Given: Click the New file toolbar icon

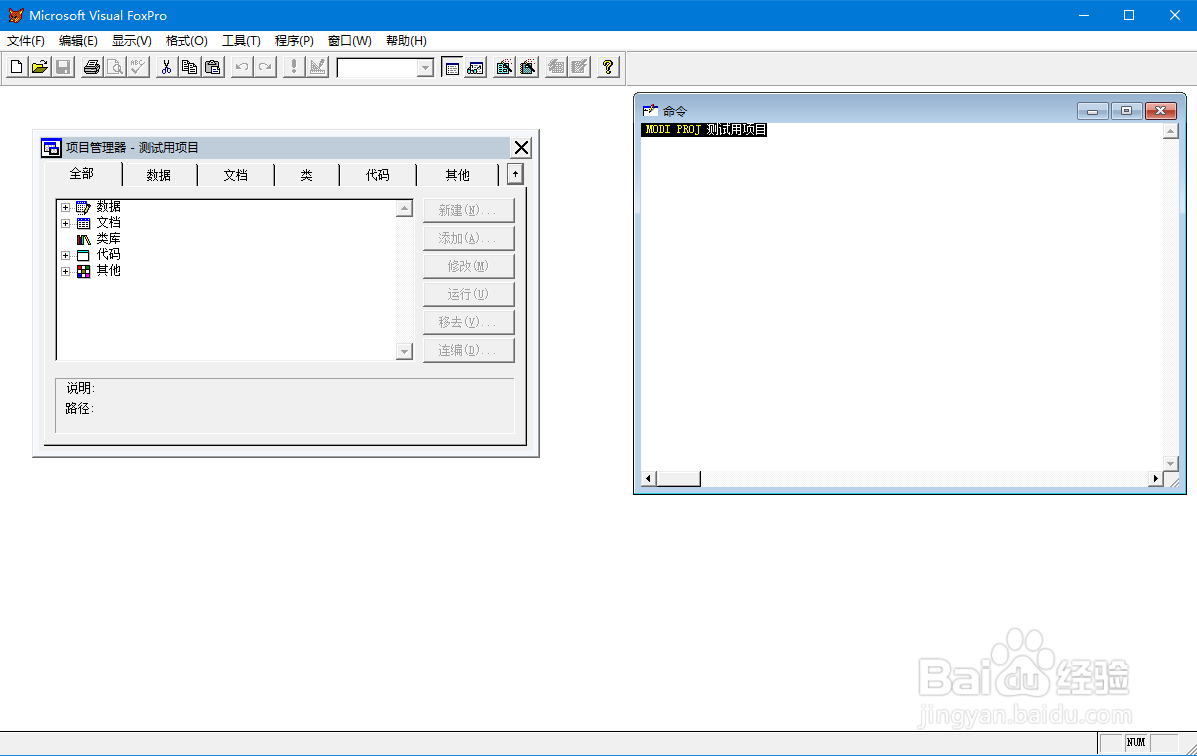Looking at the screenshot, I should click(x=16, y=67).
